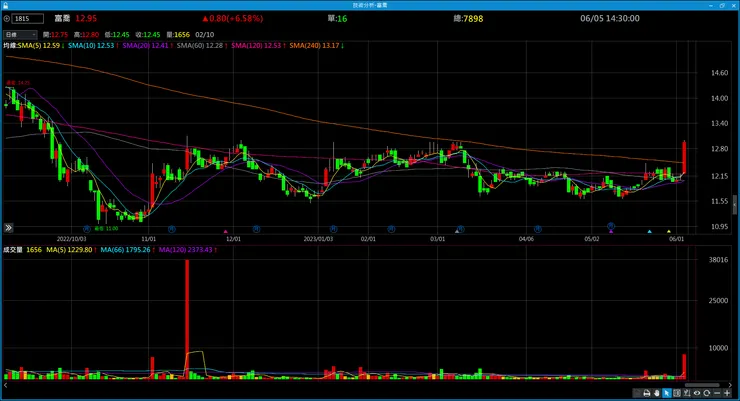This screenshot has width=740, height=401.
Task: Click the timestamp 06/05 14:30:00
Action: coord(610,18)
